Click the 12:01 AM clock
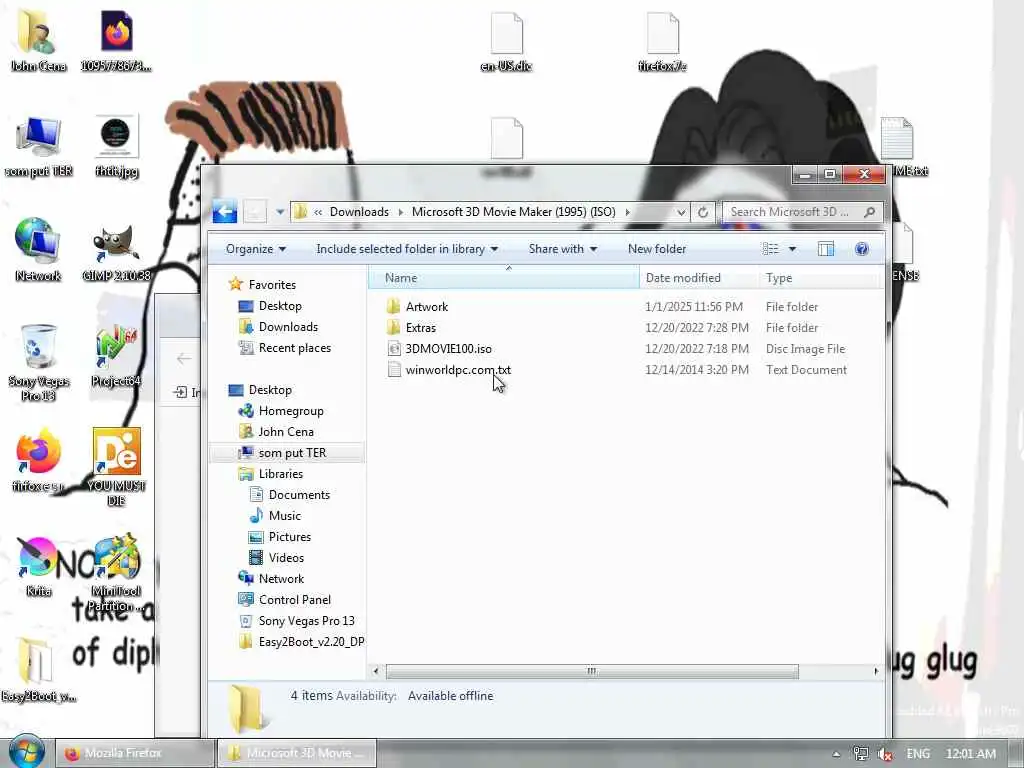The height and width of the screenshot is (768, 1024). coord(970,754)
